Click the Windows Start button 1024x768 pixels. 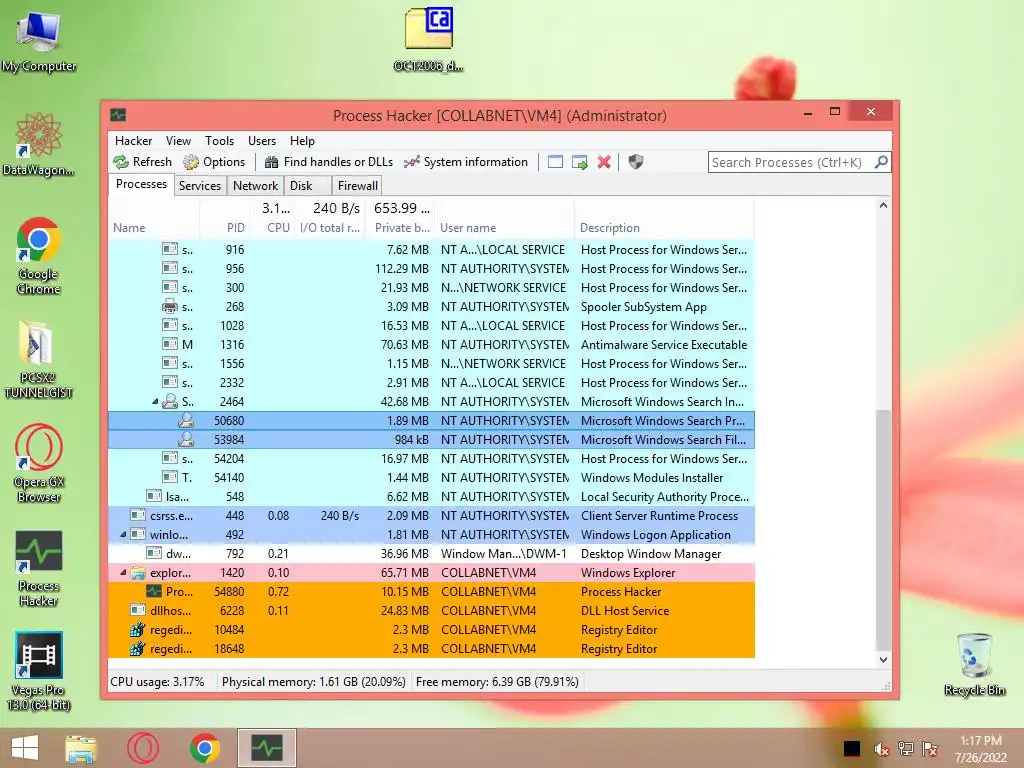pyautogui.click(x=25, y=748)
